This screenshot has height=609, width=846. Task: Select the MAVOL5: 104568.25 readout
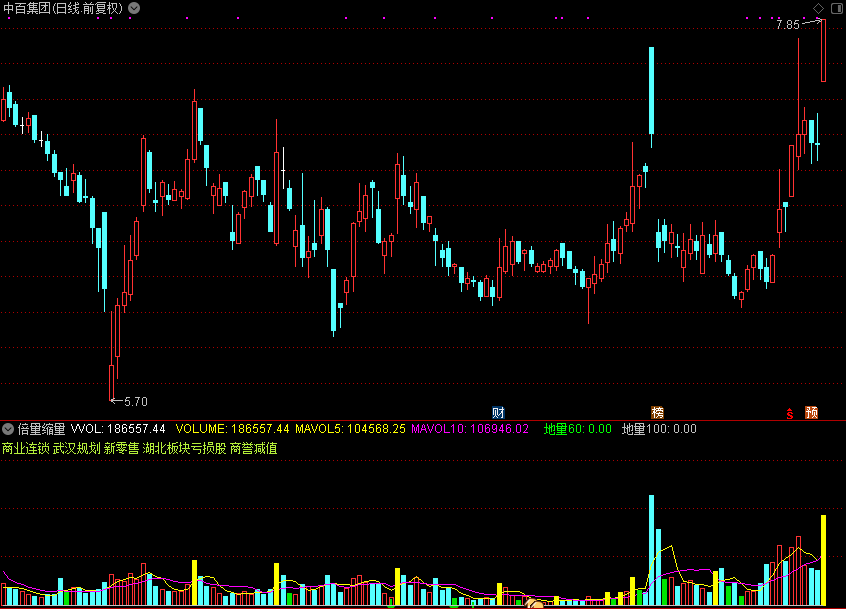coord(350,429)
